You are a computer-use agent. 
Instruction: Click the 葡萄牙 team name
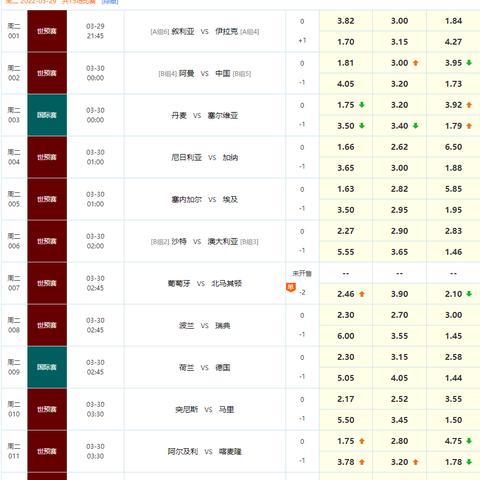[x=179, y=284]
